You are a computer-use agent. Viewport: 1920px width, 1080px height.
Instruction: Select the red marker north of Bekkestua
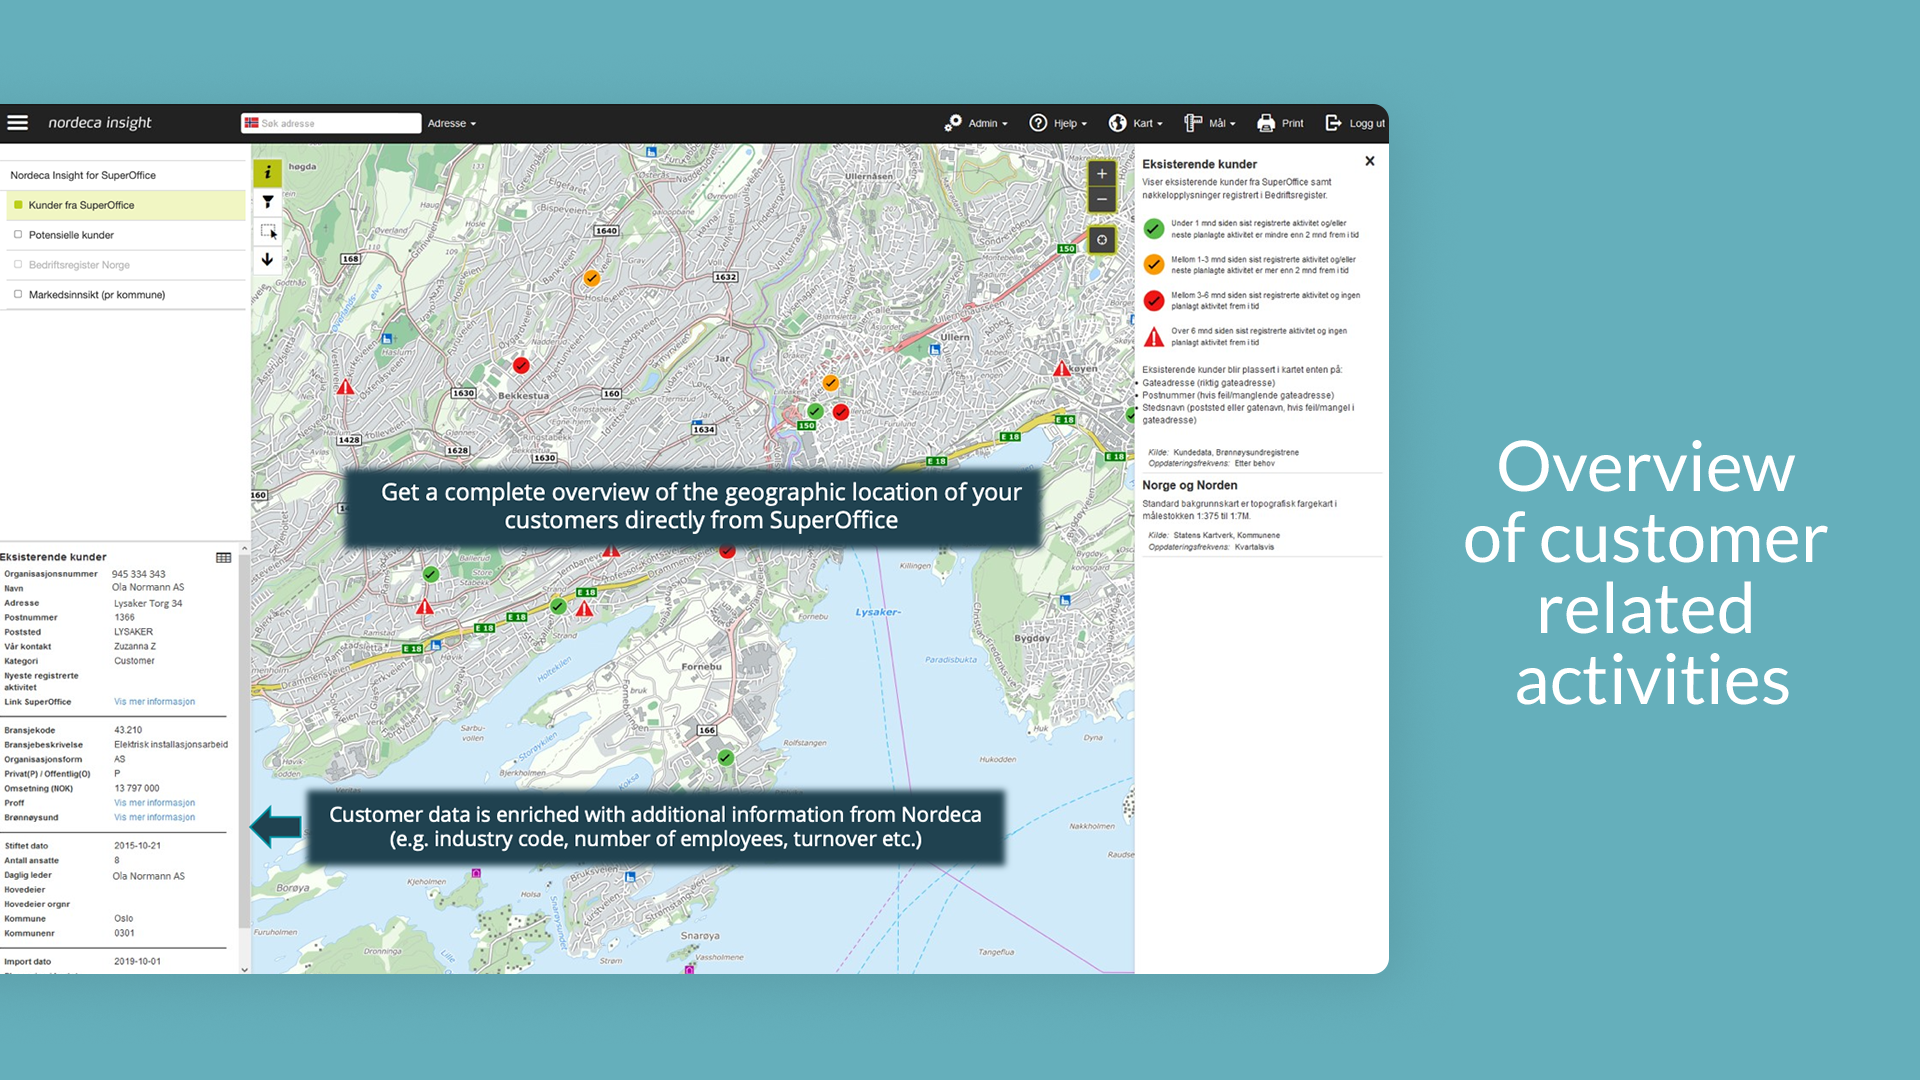pos(521,365)
